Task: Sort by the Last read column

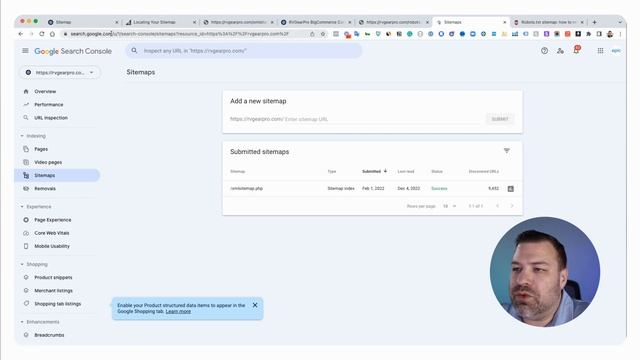Action: pyautogui.click(x=406, y=171)
